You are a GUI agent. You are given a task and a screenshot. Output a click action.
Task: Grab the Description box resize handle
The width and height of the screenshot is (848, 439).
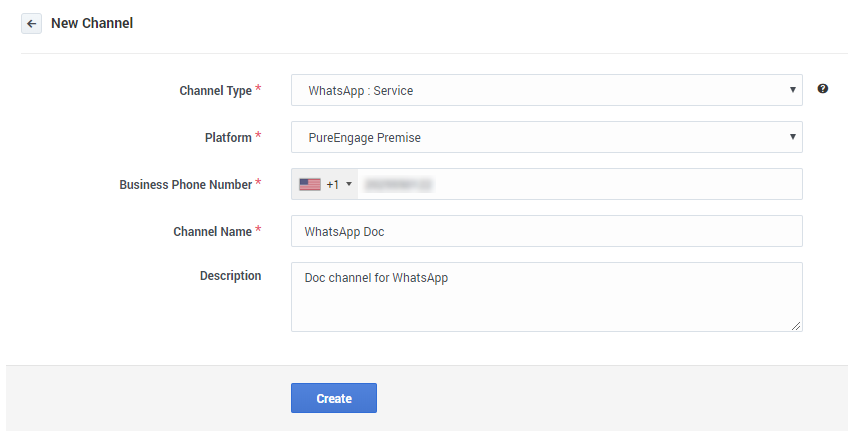[797, 326]
